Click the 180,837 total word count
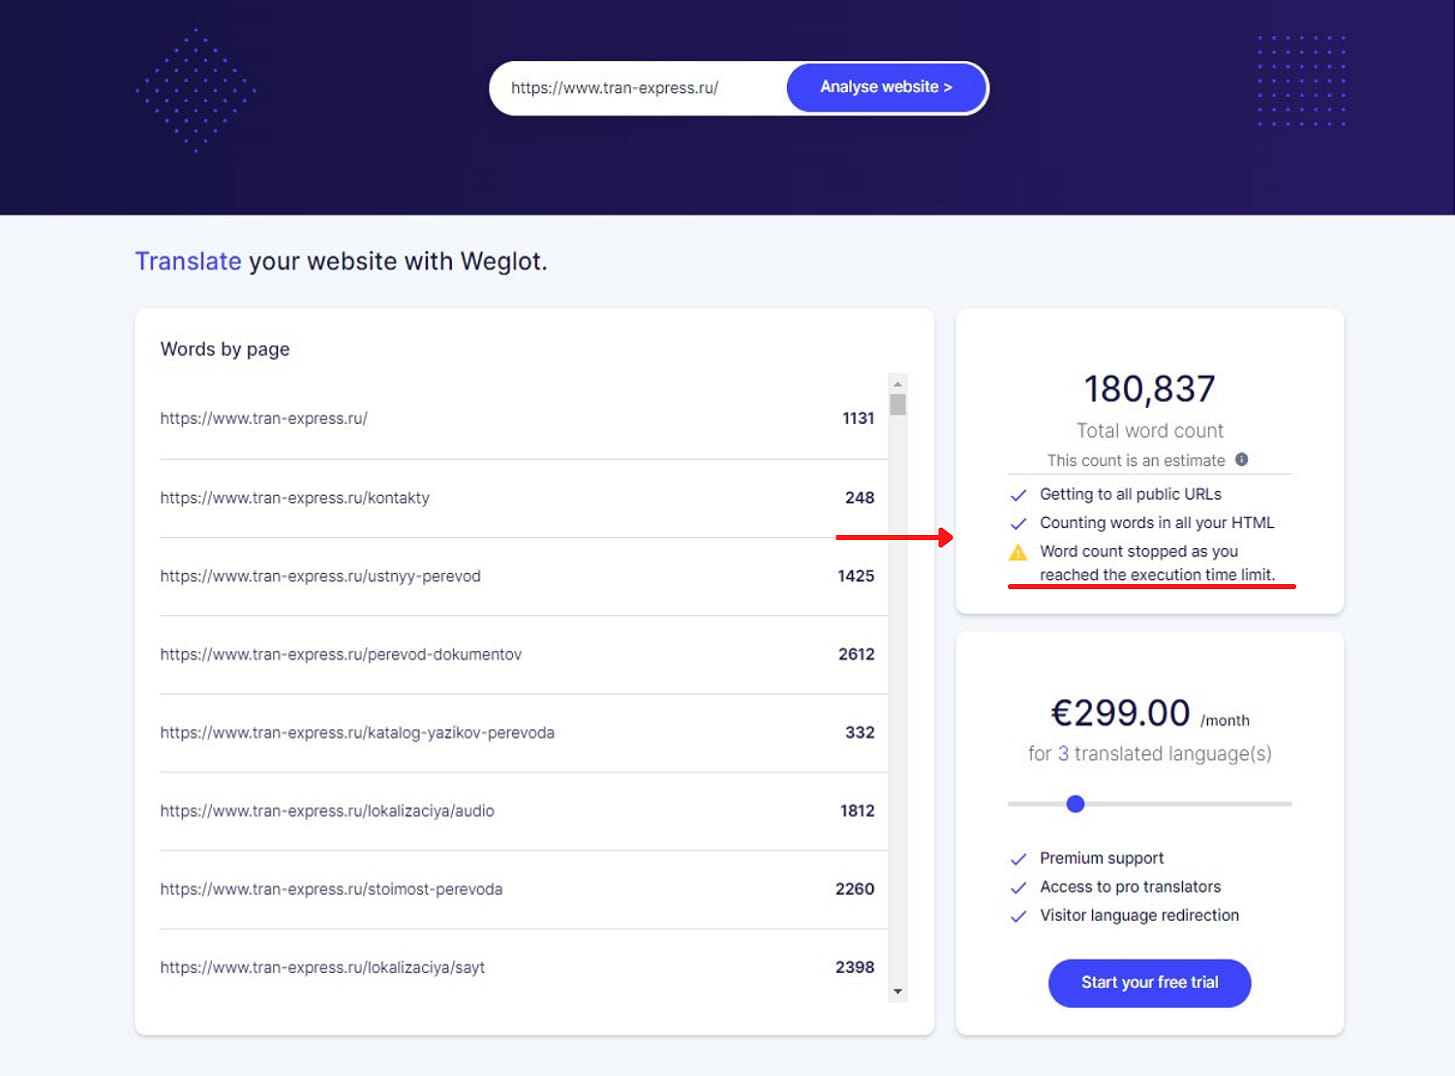Screen dimensions: 1455x1076 1149,389
